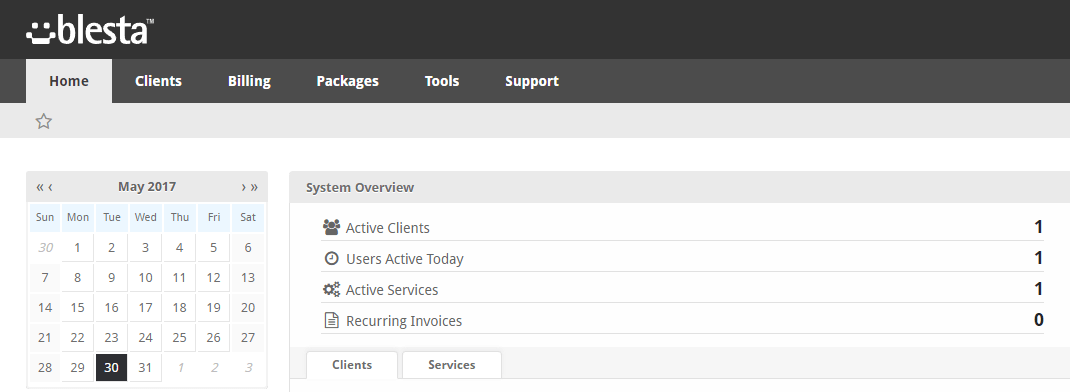Select May 15 in calendar
Viewport: 1070px width, 392px height.
click(78, 307)
